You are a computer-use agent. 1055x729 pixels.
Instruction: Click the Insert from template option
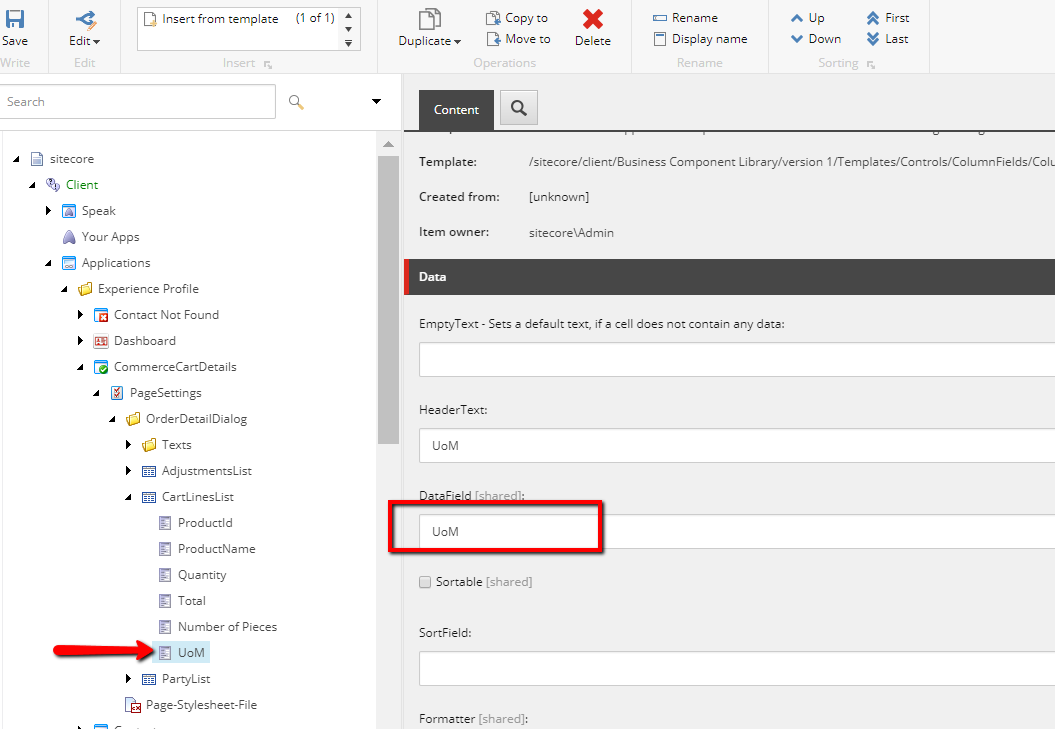pyautogui.click(x=220, y=19)
